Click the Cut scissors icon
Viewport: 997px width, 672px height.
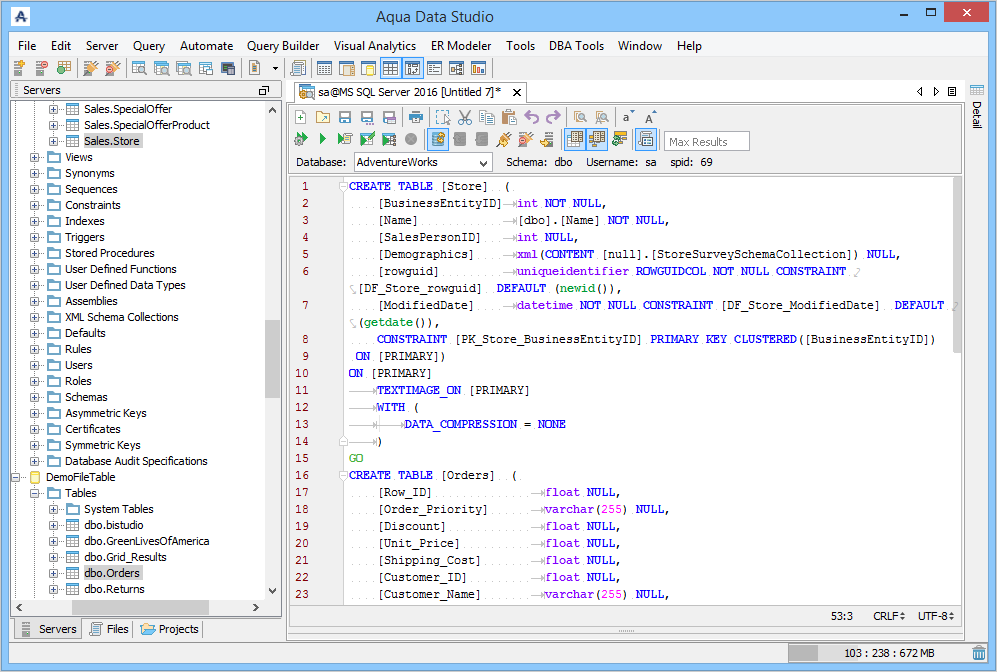[x=465, y=117]
